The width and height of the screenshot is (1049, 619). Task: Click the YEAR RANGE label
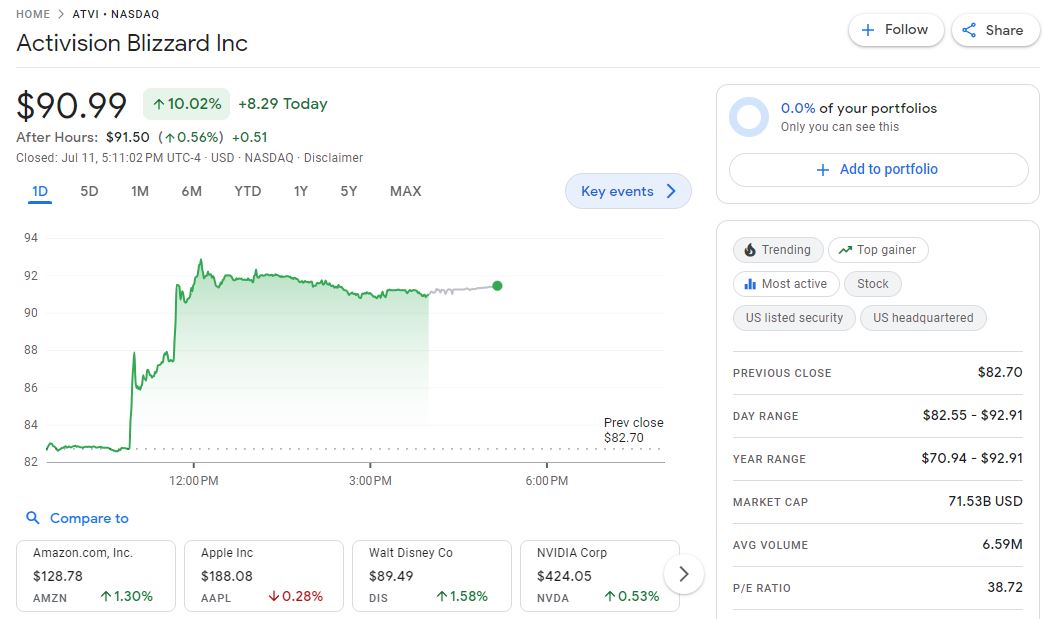pos(769,459)
